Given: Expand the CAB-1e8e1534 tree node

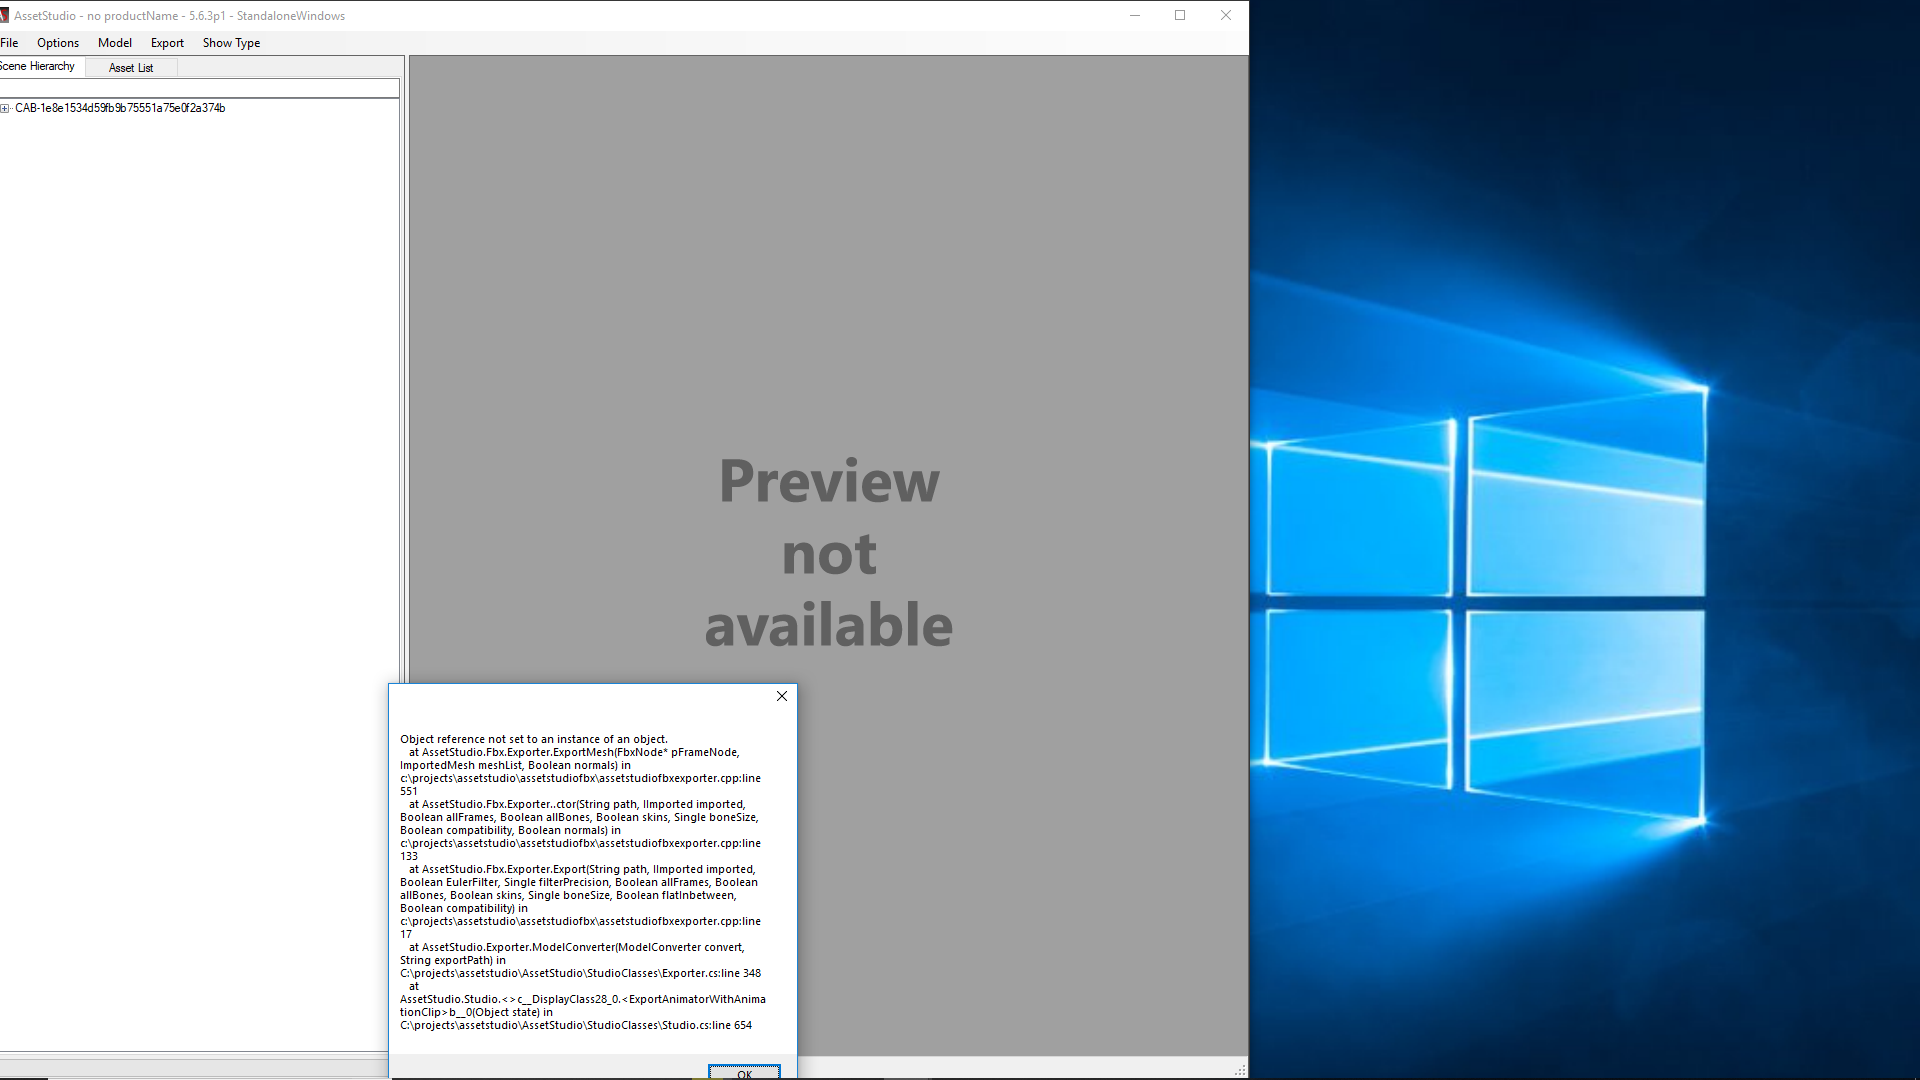Looking at the screenshot, I should pos(6,107).
